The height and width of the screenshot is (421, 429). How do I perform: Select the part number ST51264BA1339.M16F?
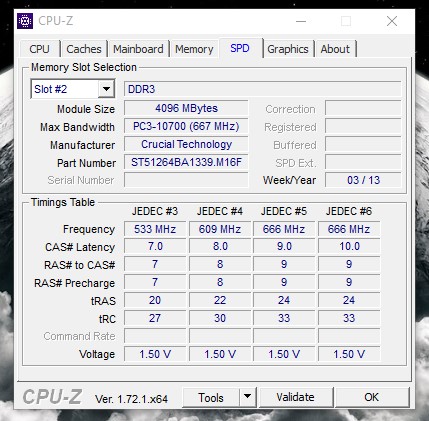pyautogui.click(x=186, y=162)
